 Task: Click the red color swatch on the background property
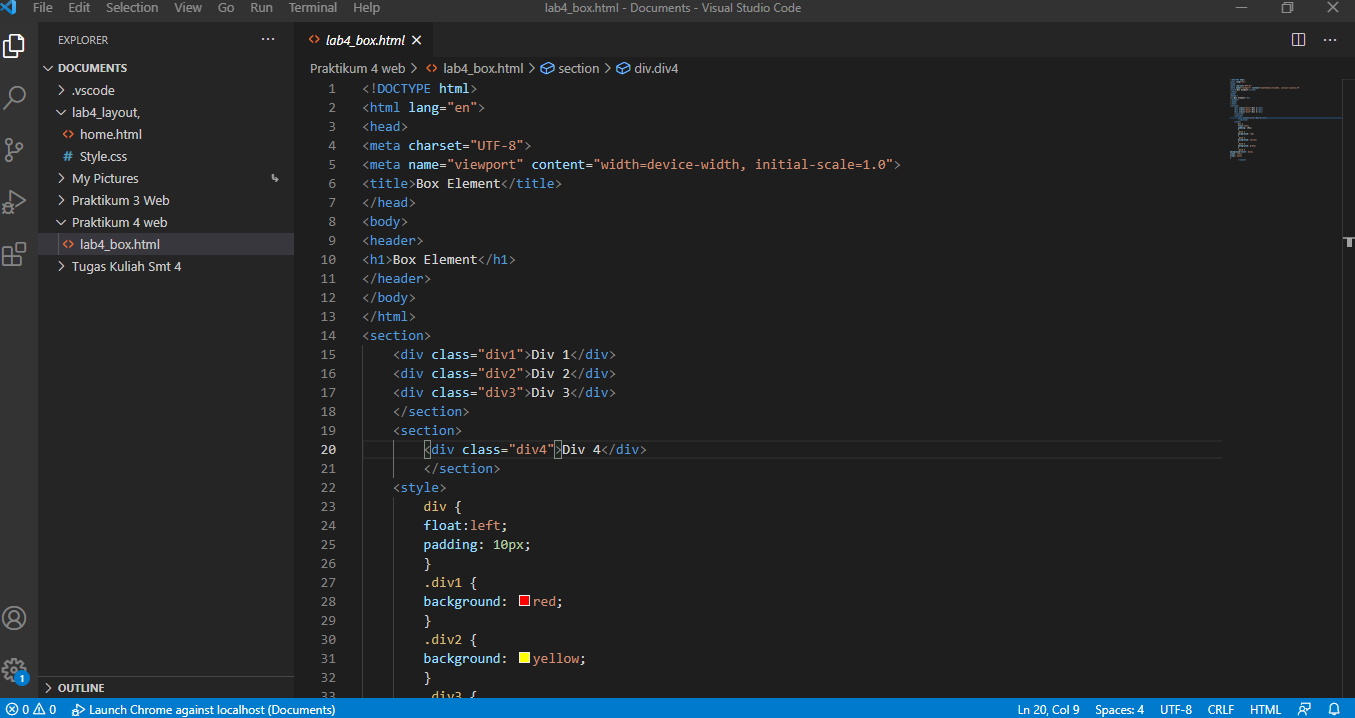click(524, 601)
